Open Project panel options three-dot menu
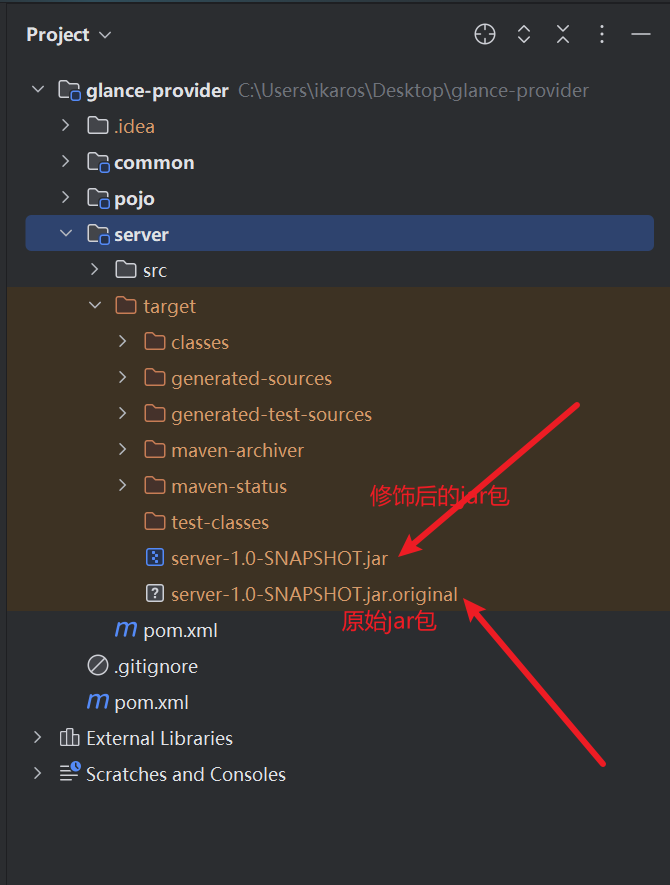The width and height of the screenshot is (670, 885). coord(602,34)
